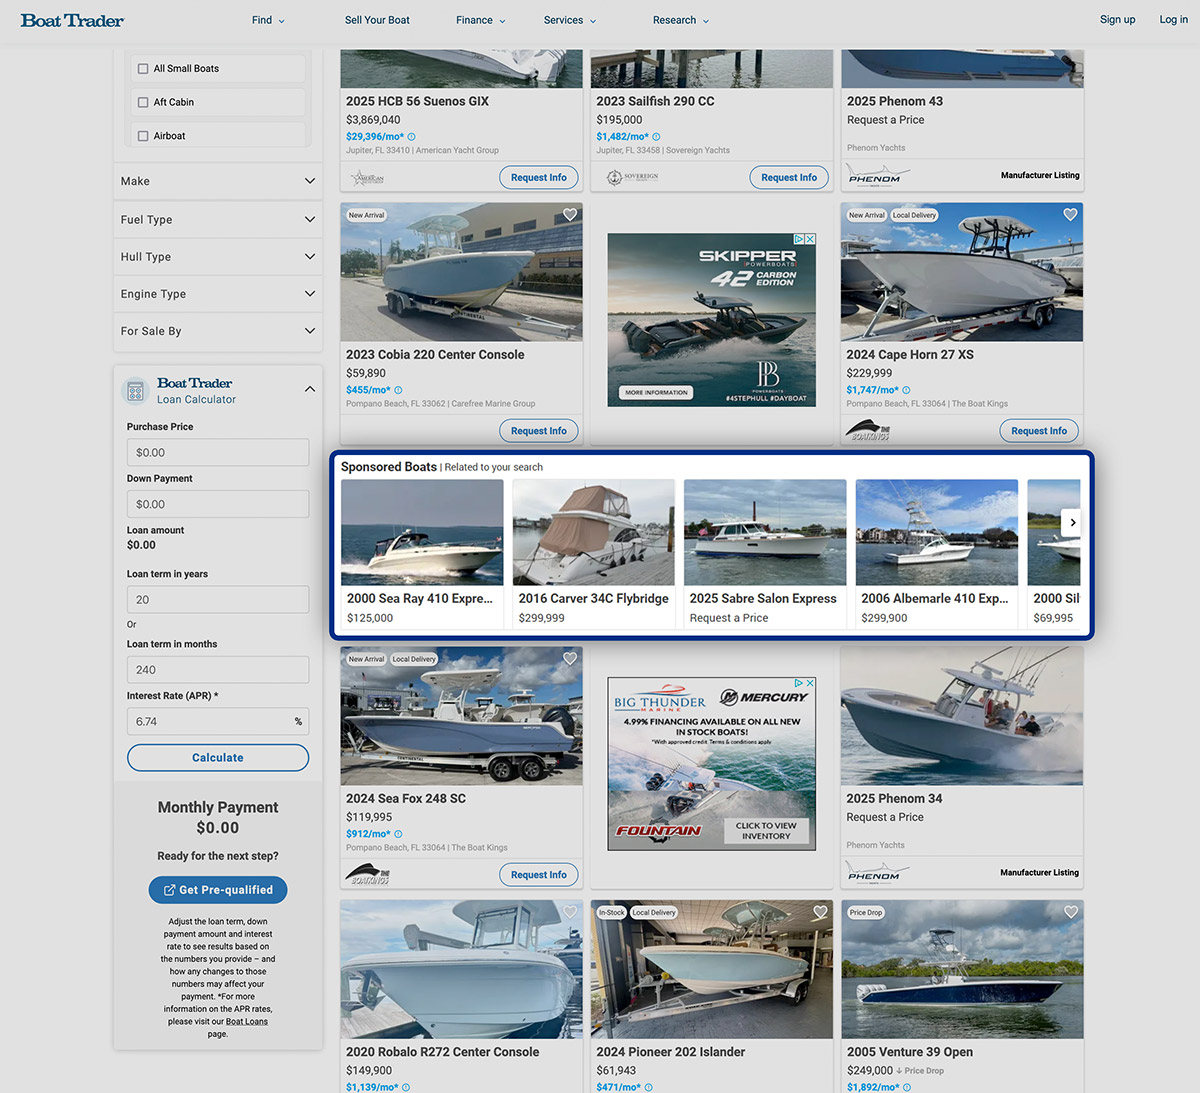The image size is (1200, 1093).
Task: Check the All Small Boats checkbox
Action: [143, 69]
